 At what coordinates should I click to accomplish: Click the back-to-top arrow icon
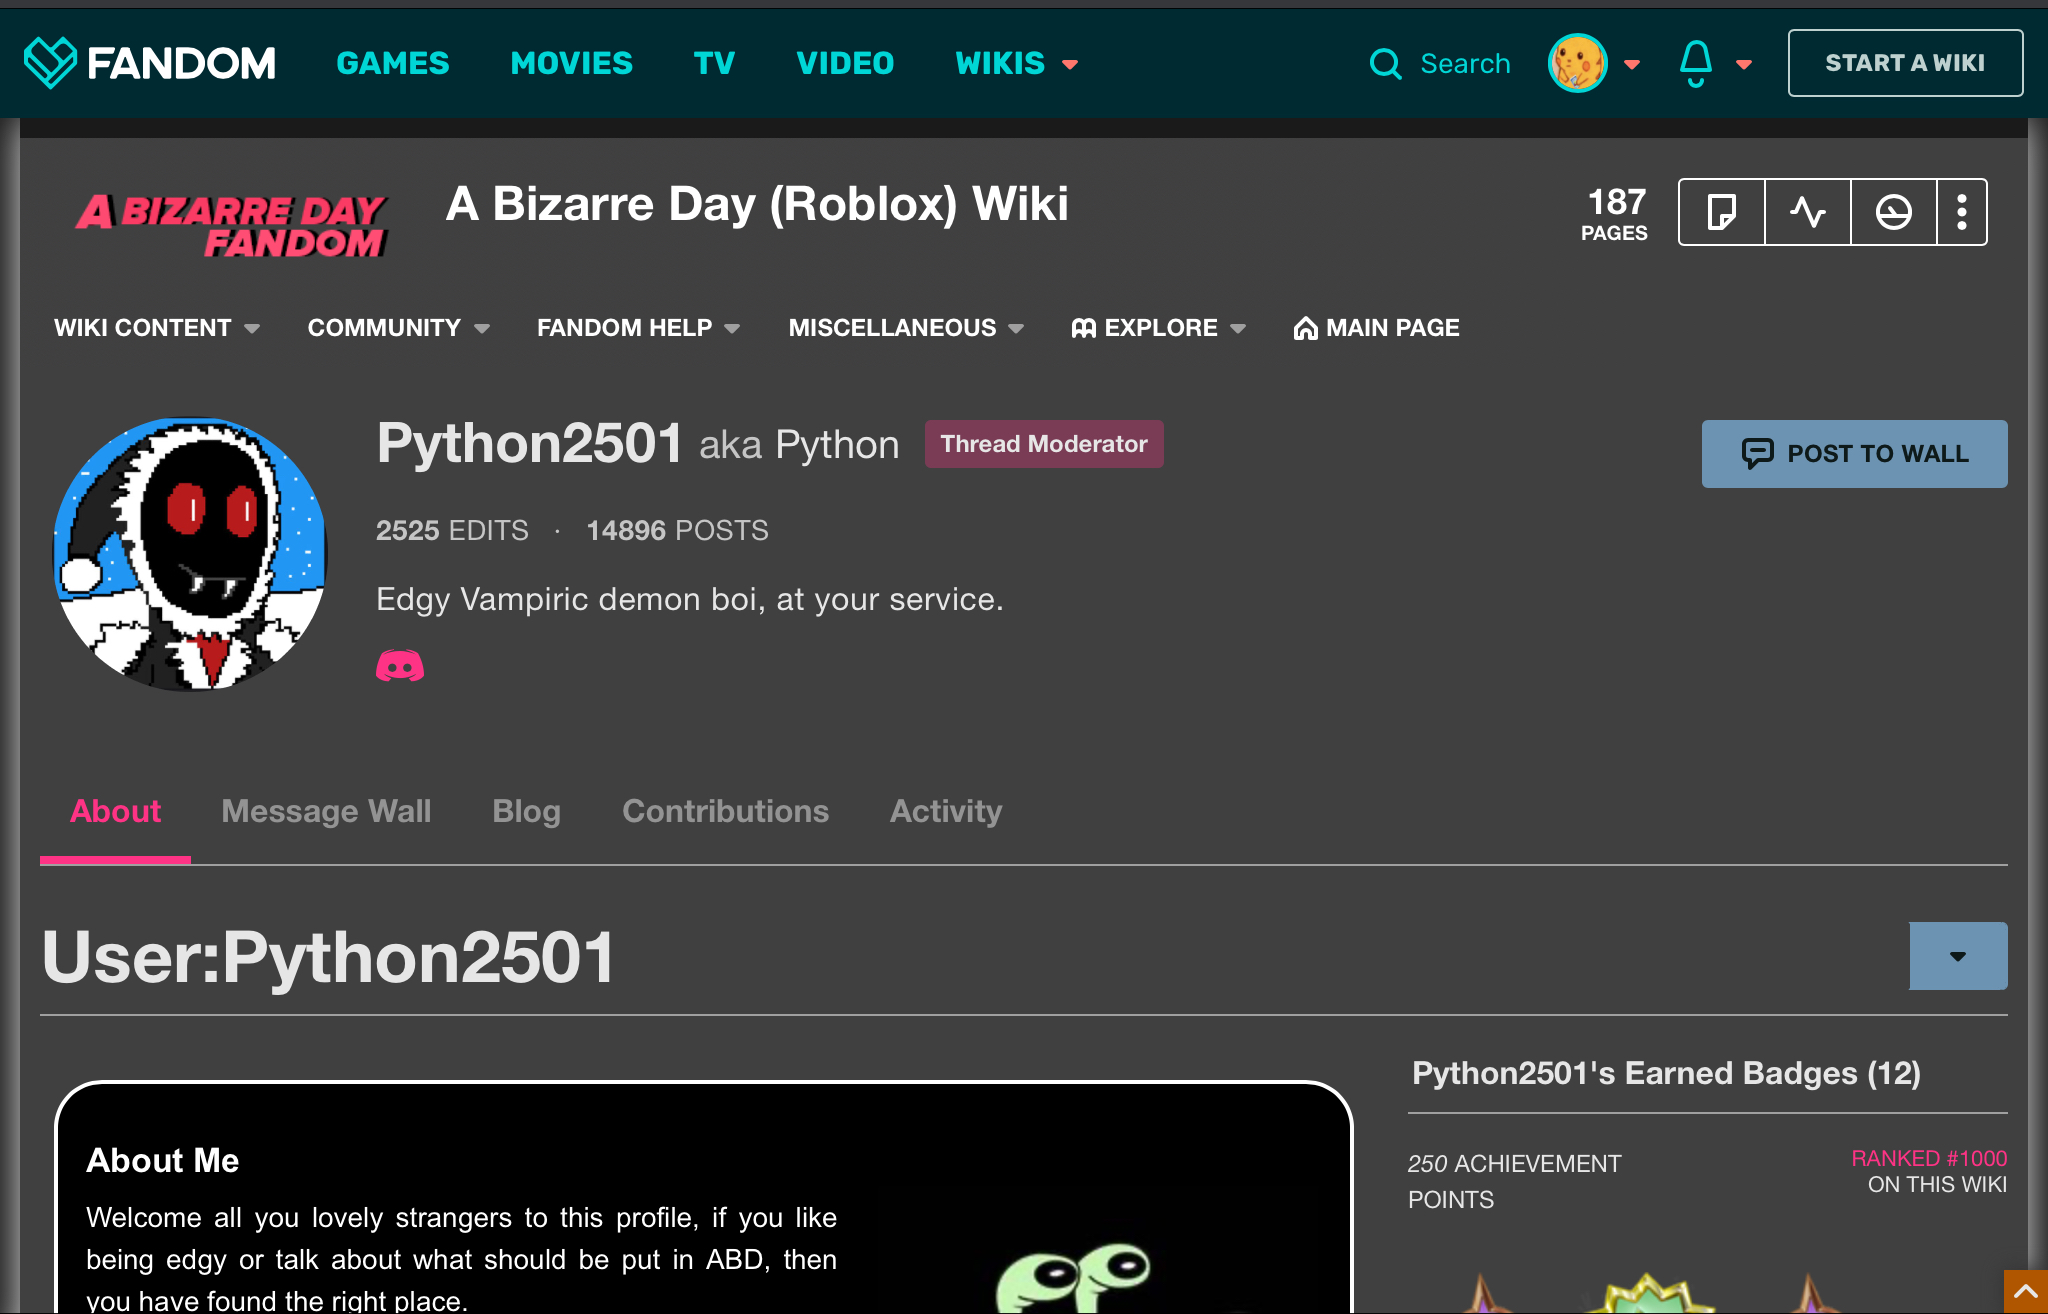click(x=2025, y=1292)
